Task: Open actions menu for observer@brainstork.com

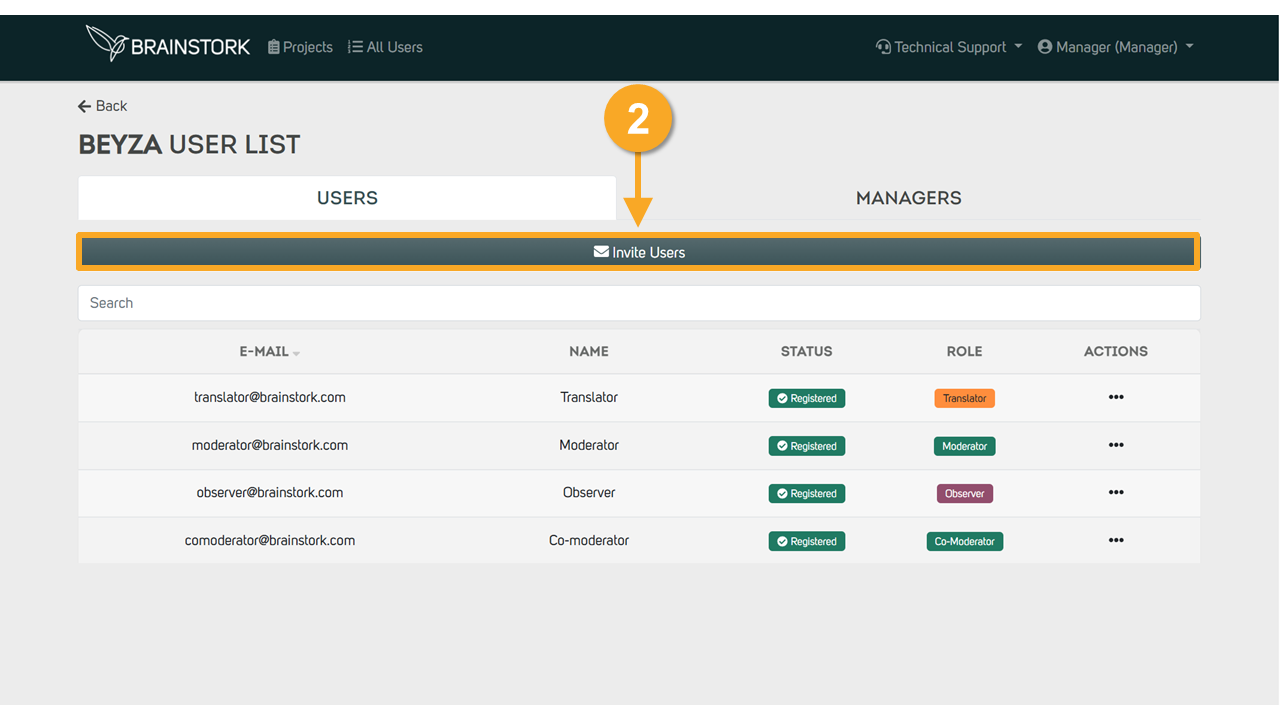Action: coord(1116,492)
